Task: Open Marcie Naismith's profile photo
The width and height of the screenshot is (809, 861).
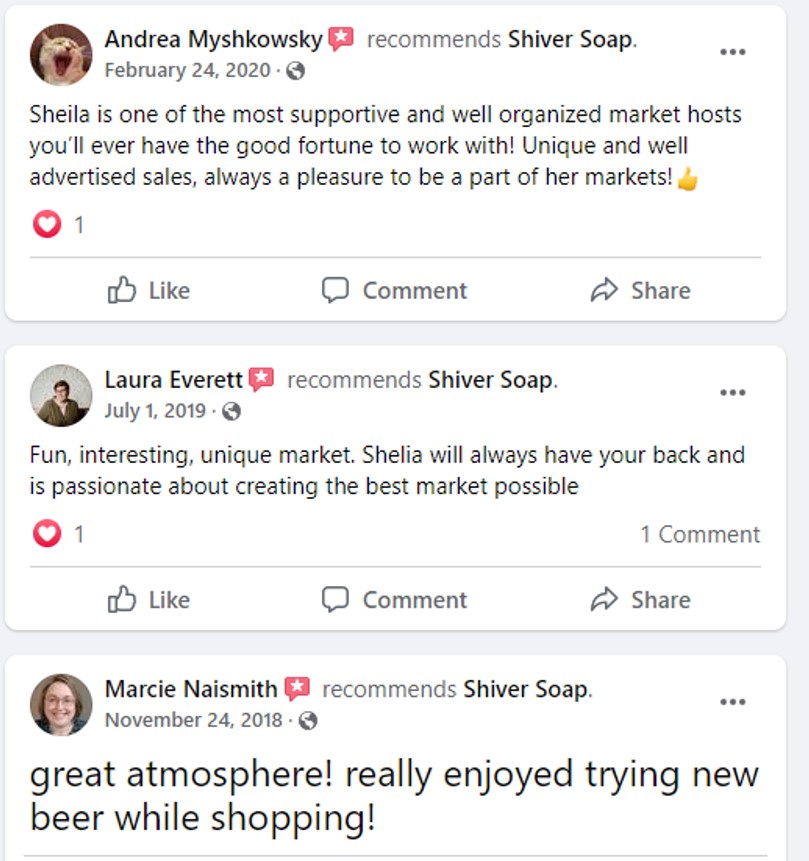Action: click(x=61, y=704)
